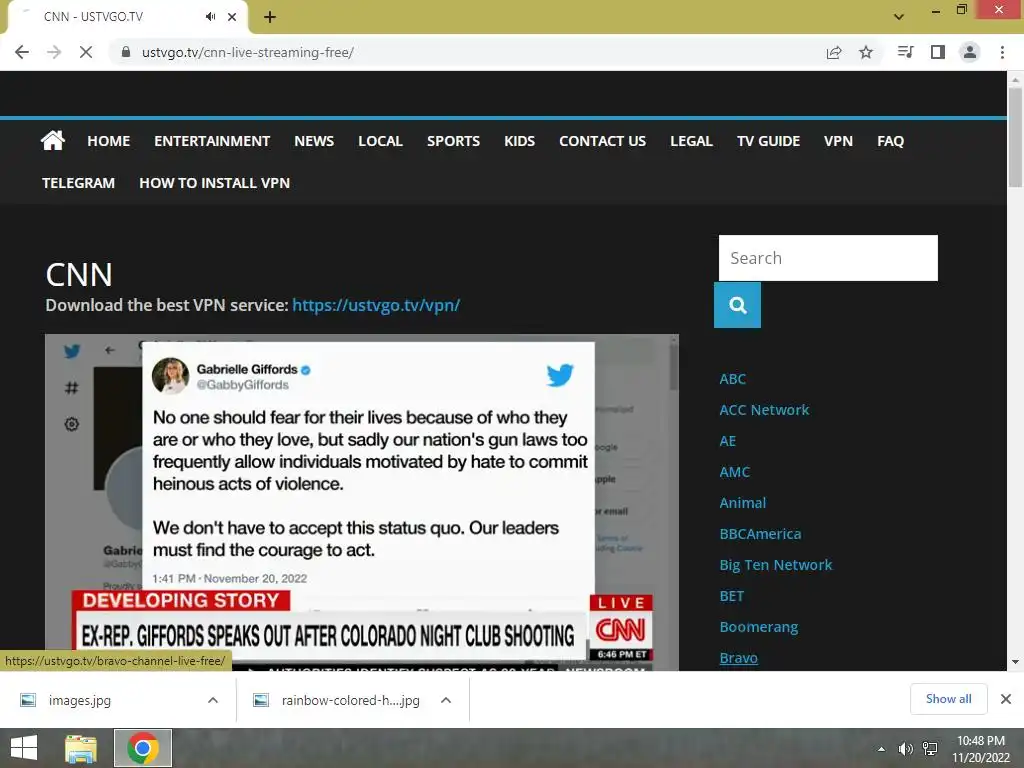
Task: Open downloaded file images.jpg
Action: coord(80,700)
